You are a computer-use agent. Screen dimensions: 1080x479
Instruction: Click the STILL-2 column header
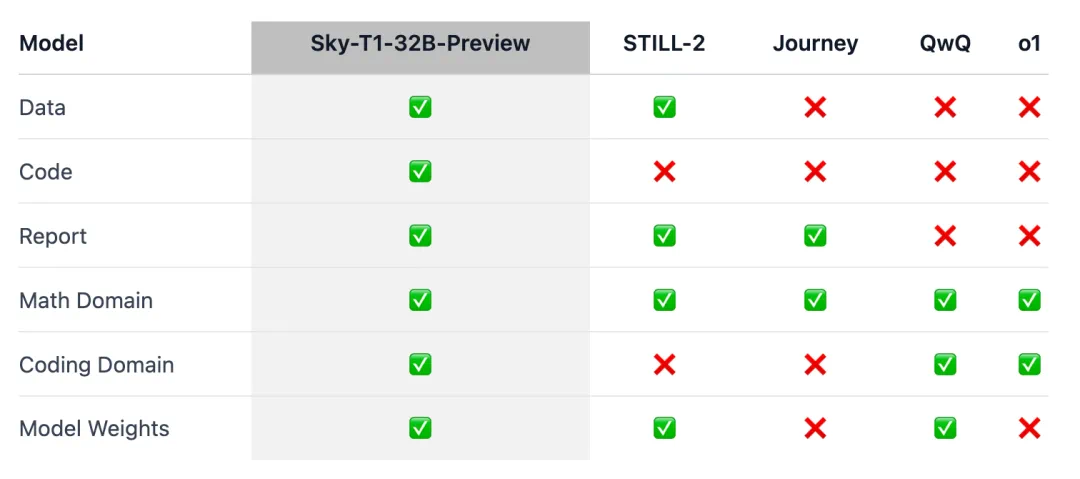coord(664,44)
